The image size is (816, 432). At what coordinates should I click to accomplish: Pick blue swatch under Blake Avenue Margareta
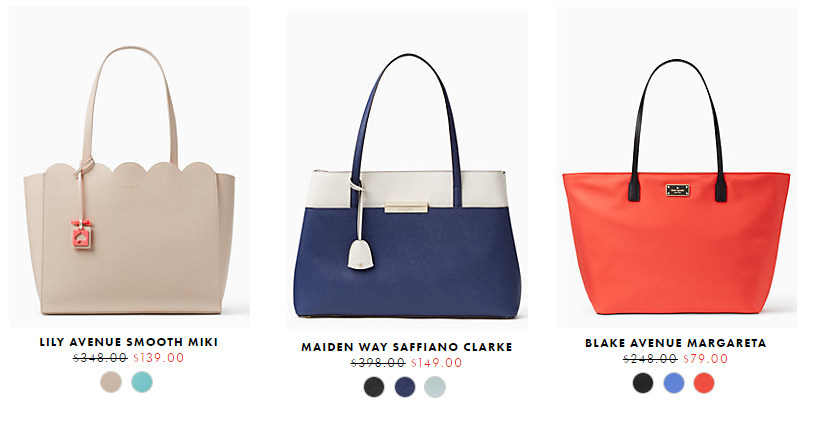click(673, 383)
